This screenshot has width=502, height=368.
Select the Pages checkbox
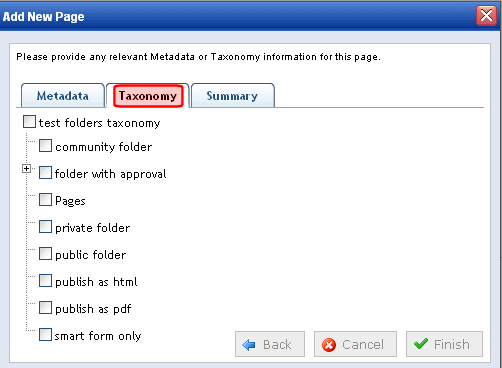click(x=45, y=200)
